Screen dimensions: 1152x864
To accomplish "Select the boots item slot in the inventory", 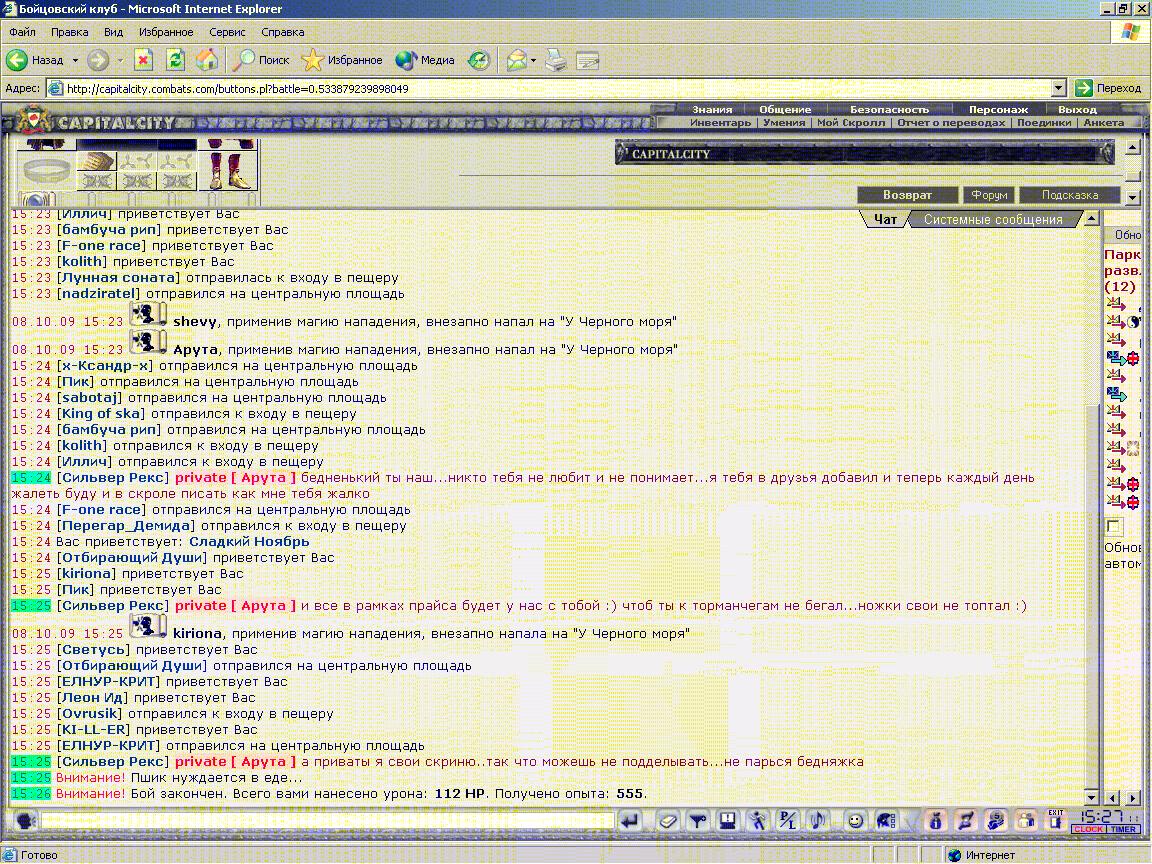I will [228, 170].
